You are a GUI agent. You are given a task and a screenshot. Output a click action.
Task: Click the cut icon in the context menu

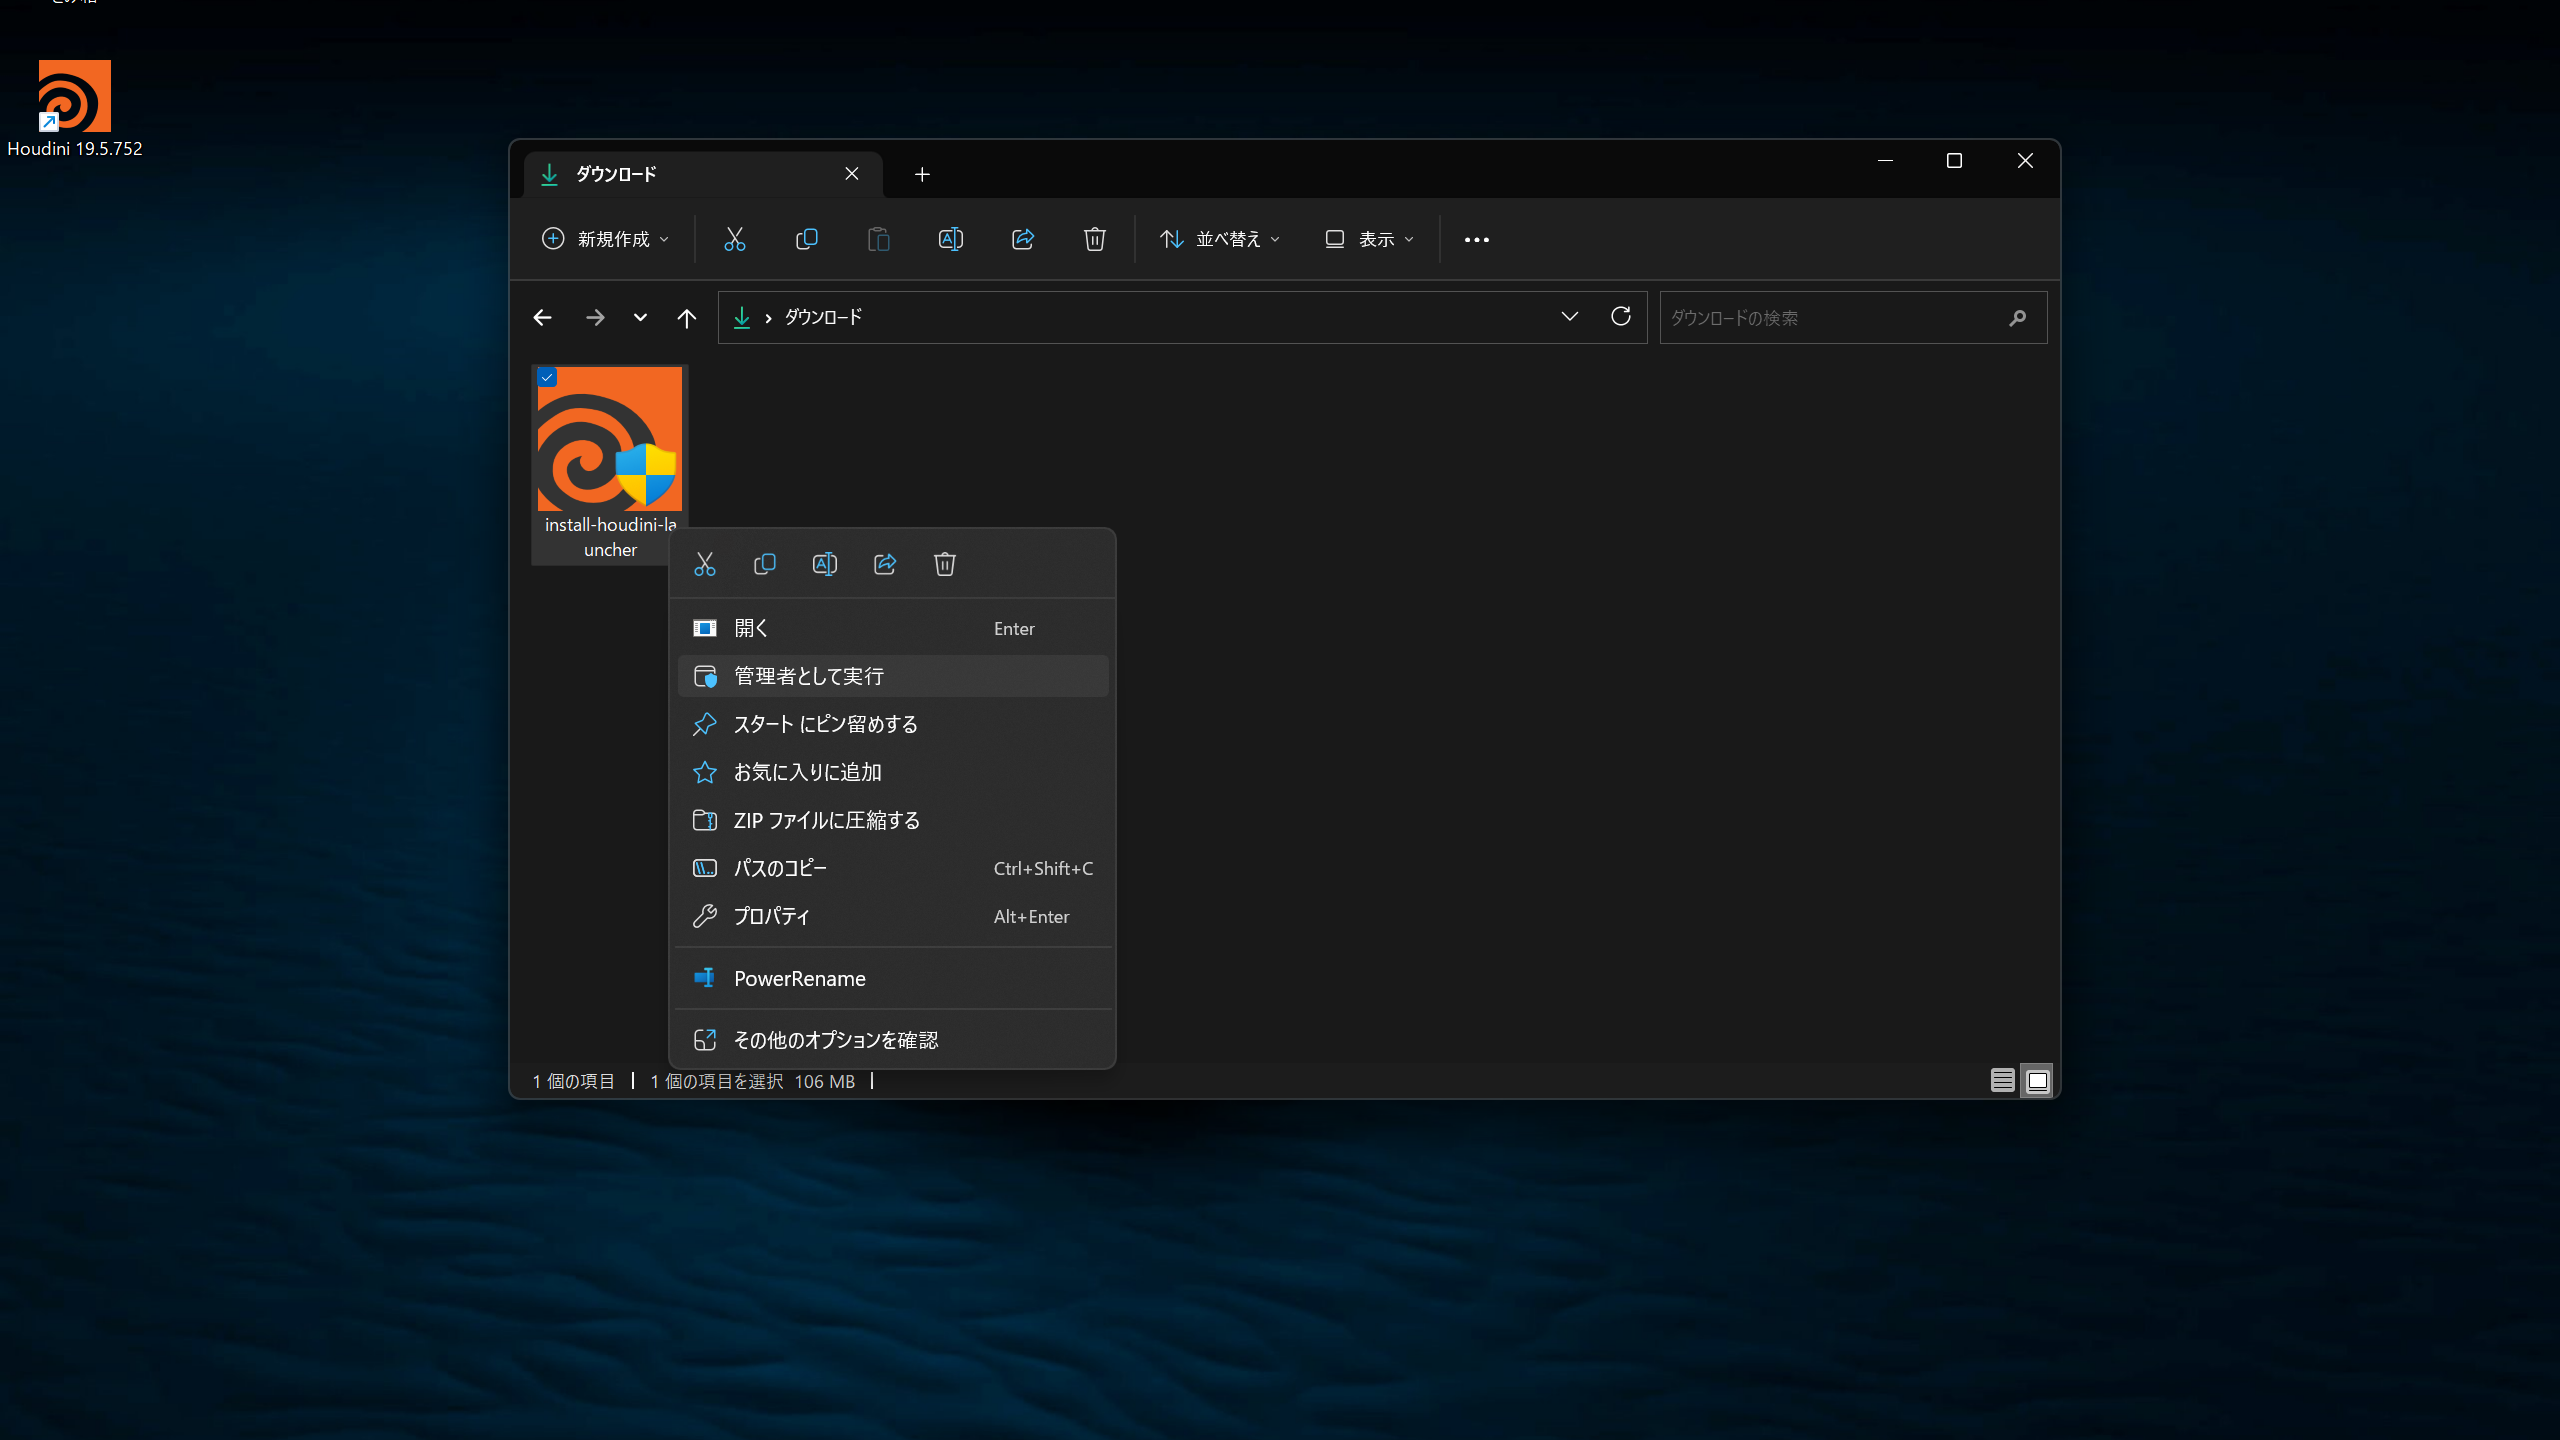tap(705, 564)
